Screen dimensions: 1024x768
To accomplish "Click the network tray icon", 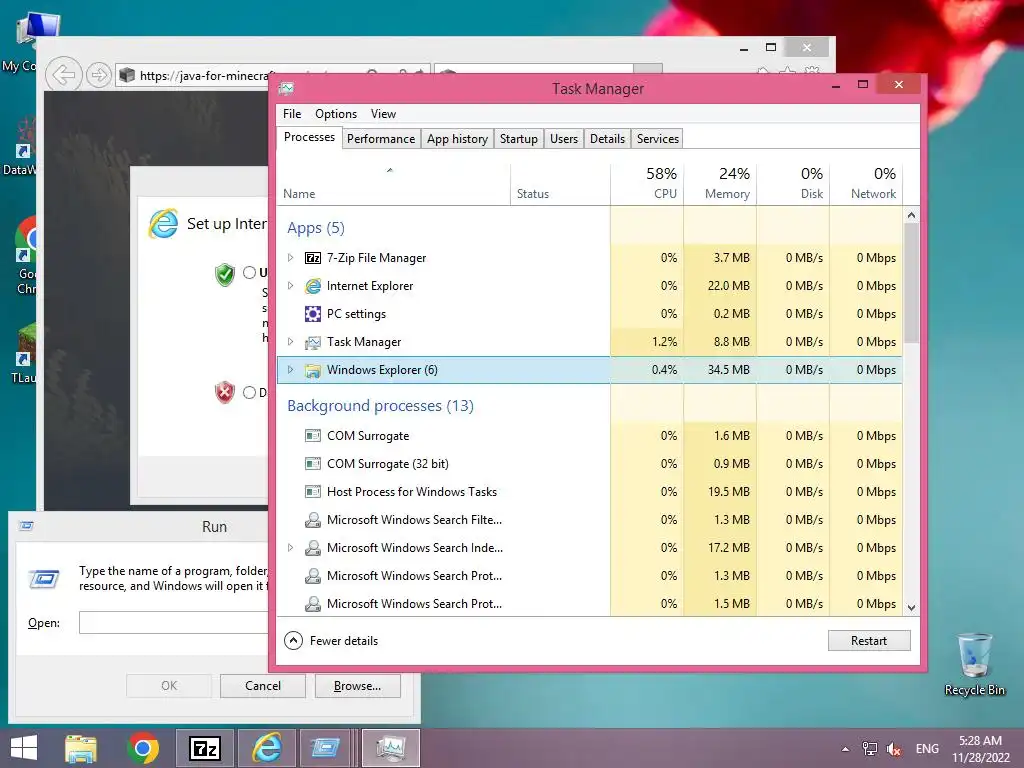I will (x=870, y=748).
